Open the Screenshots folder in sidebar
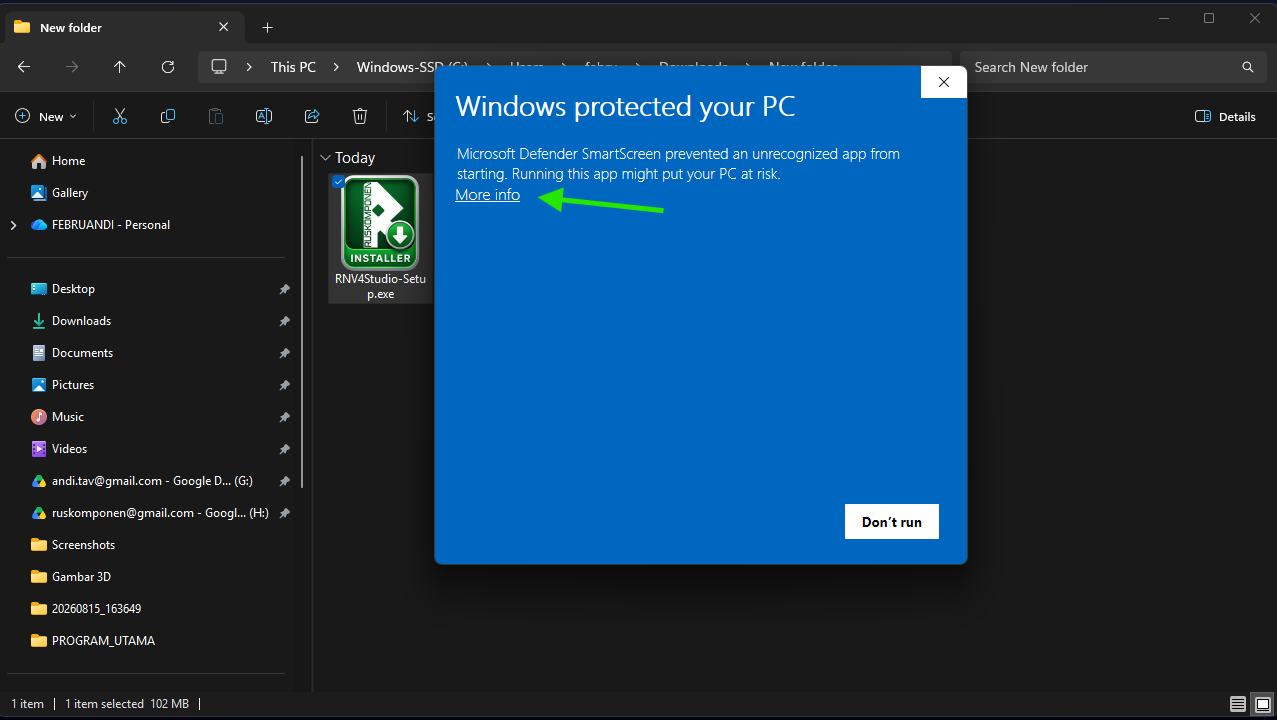This screenshot has width=1277, height=720. click(x=83, y=545)
